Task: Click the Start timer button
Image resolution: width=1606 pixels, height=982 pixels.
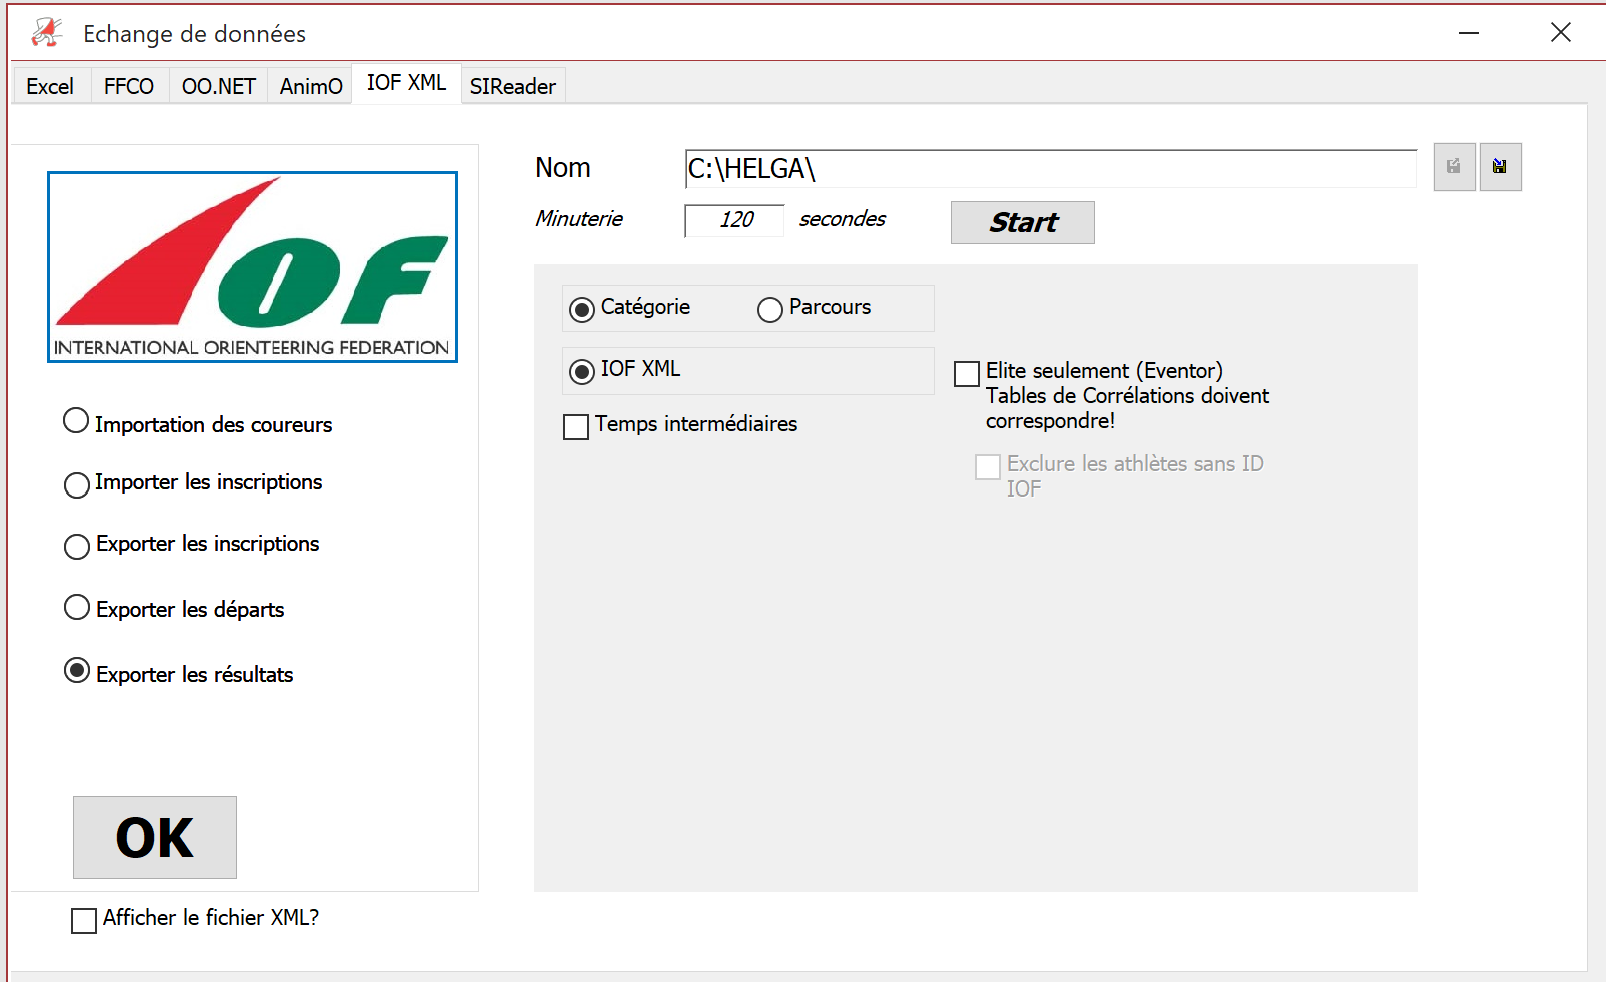Action: coord(1023,222)
